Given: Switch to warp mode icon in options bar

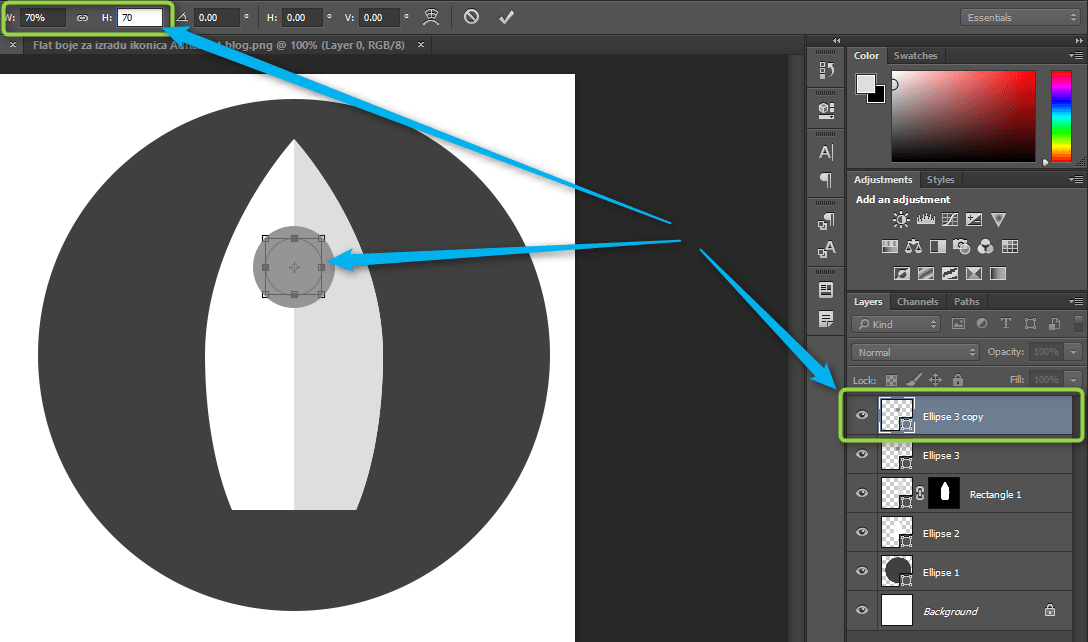Looking at the screenshot, I should [x=432, y=17].
